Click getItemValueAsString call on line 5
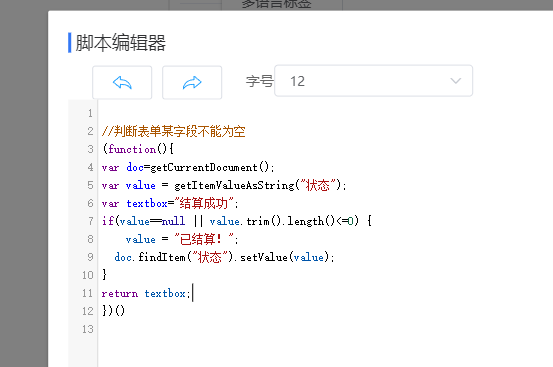The image size is (553, 367). 260,185
